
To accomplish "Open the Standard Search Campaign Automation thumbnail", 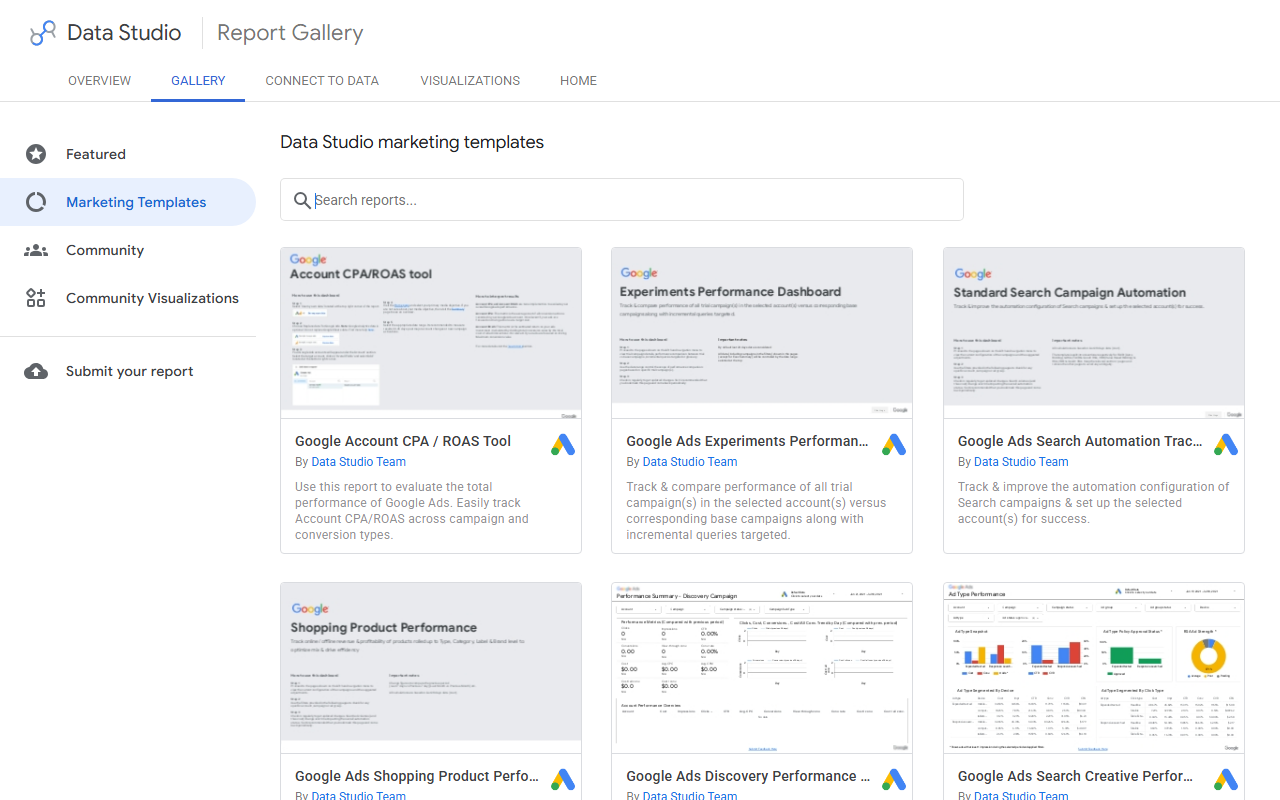I will [1094, 333].
